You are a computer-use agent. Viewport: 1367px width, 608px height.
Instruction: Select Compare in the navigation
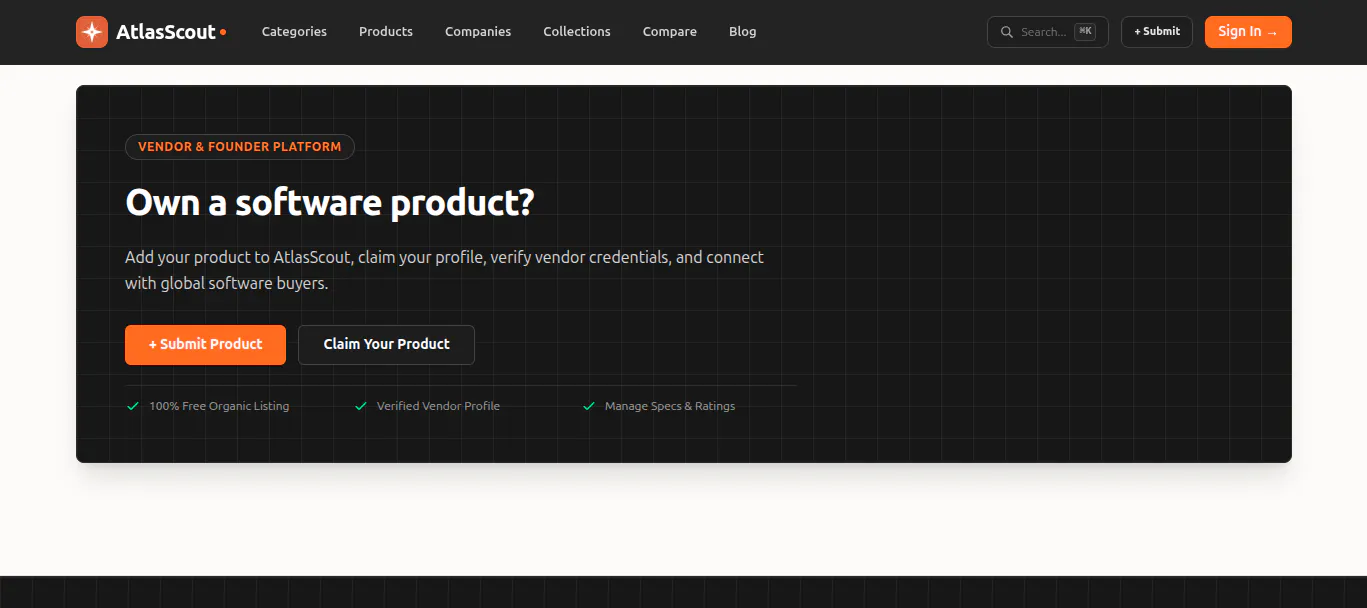tap(670, 32)
